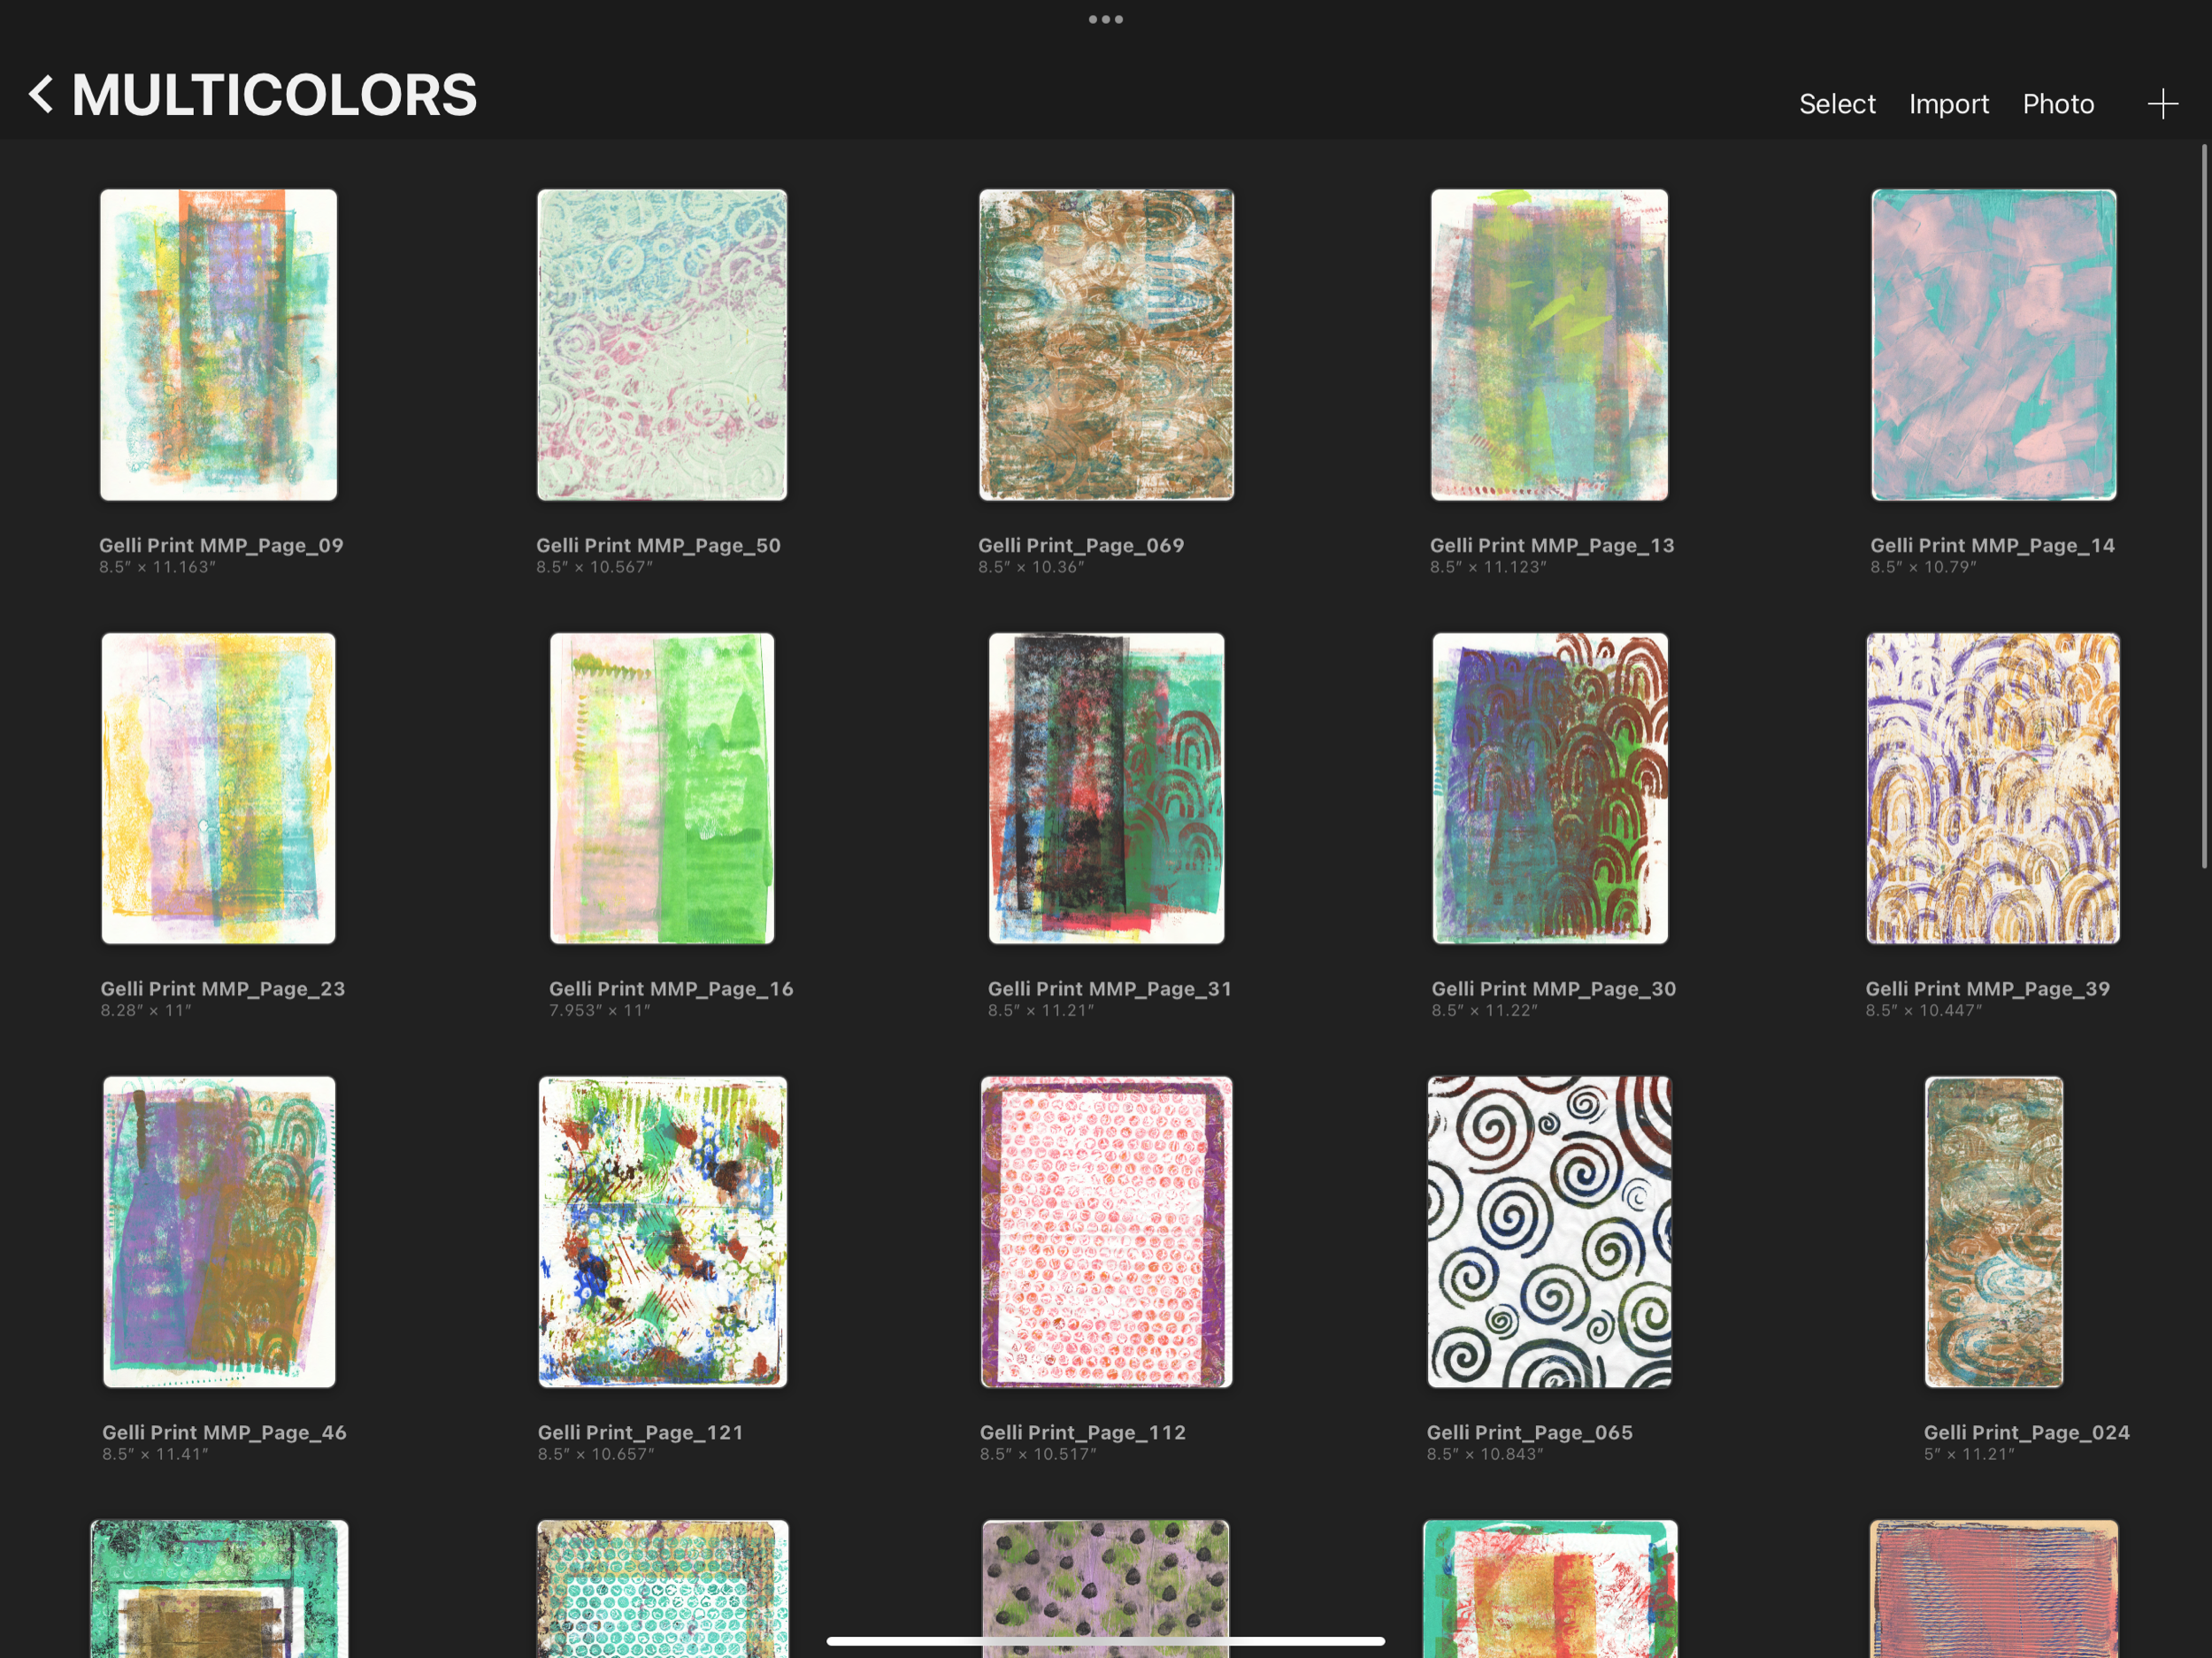Open Gelli Print MMP_Page_50 thumbnail
Viewport: 2212px width, 1658px height.
(661, 345)
